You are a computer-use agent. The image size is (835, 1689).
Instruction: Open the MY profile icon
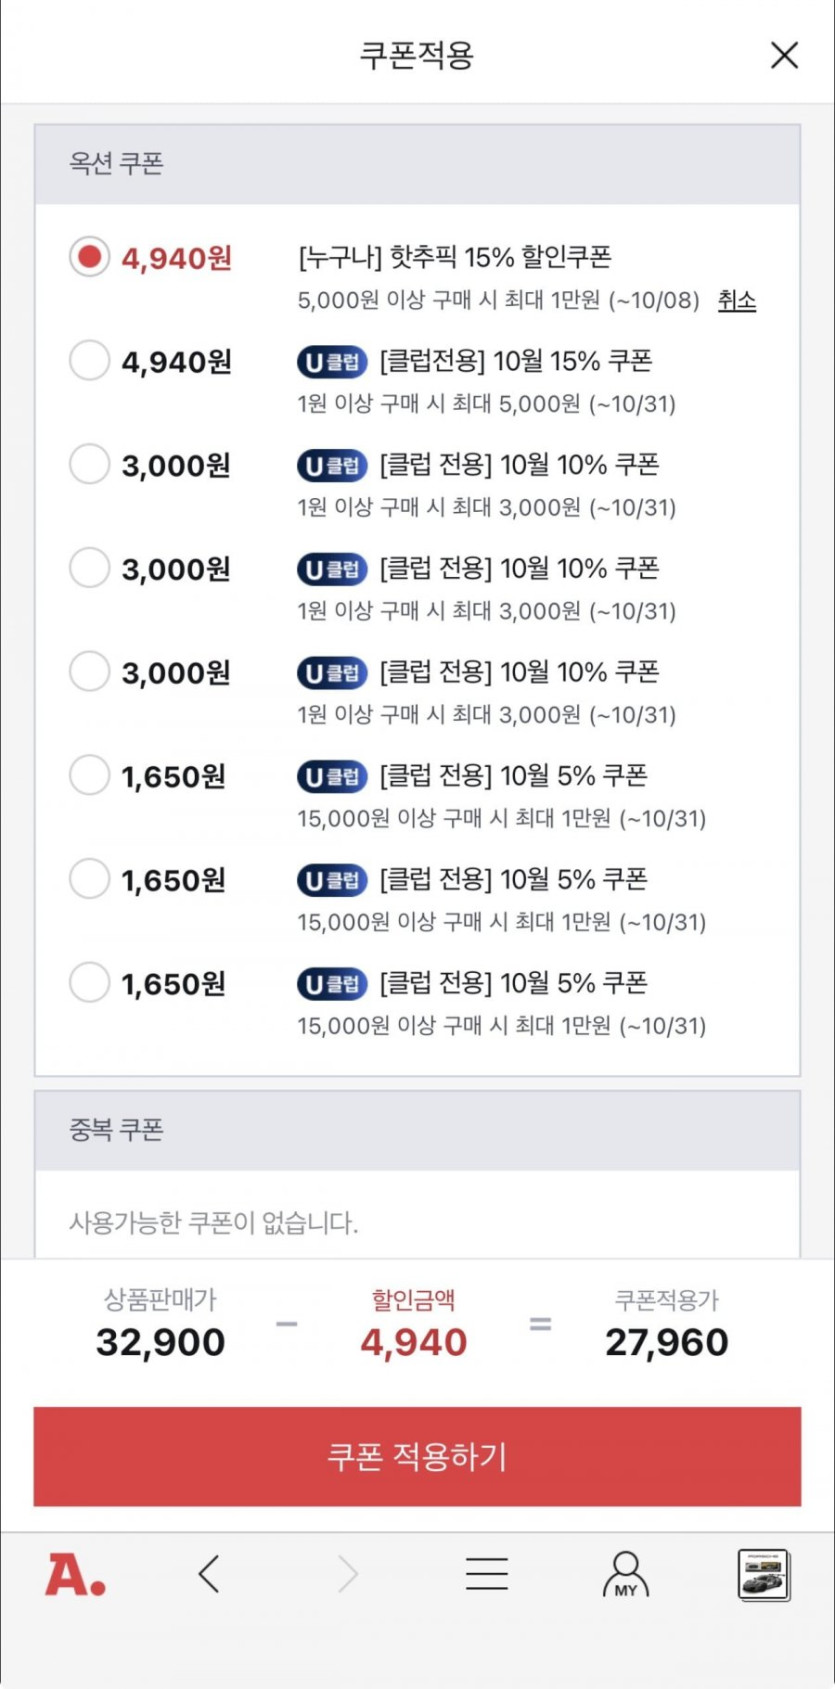coord(626,1575)
